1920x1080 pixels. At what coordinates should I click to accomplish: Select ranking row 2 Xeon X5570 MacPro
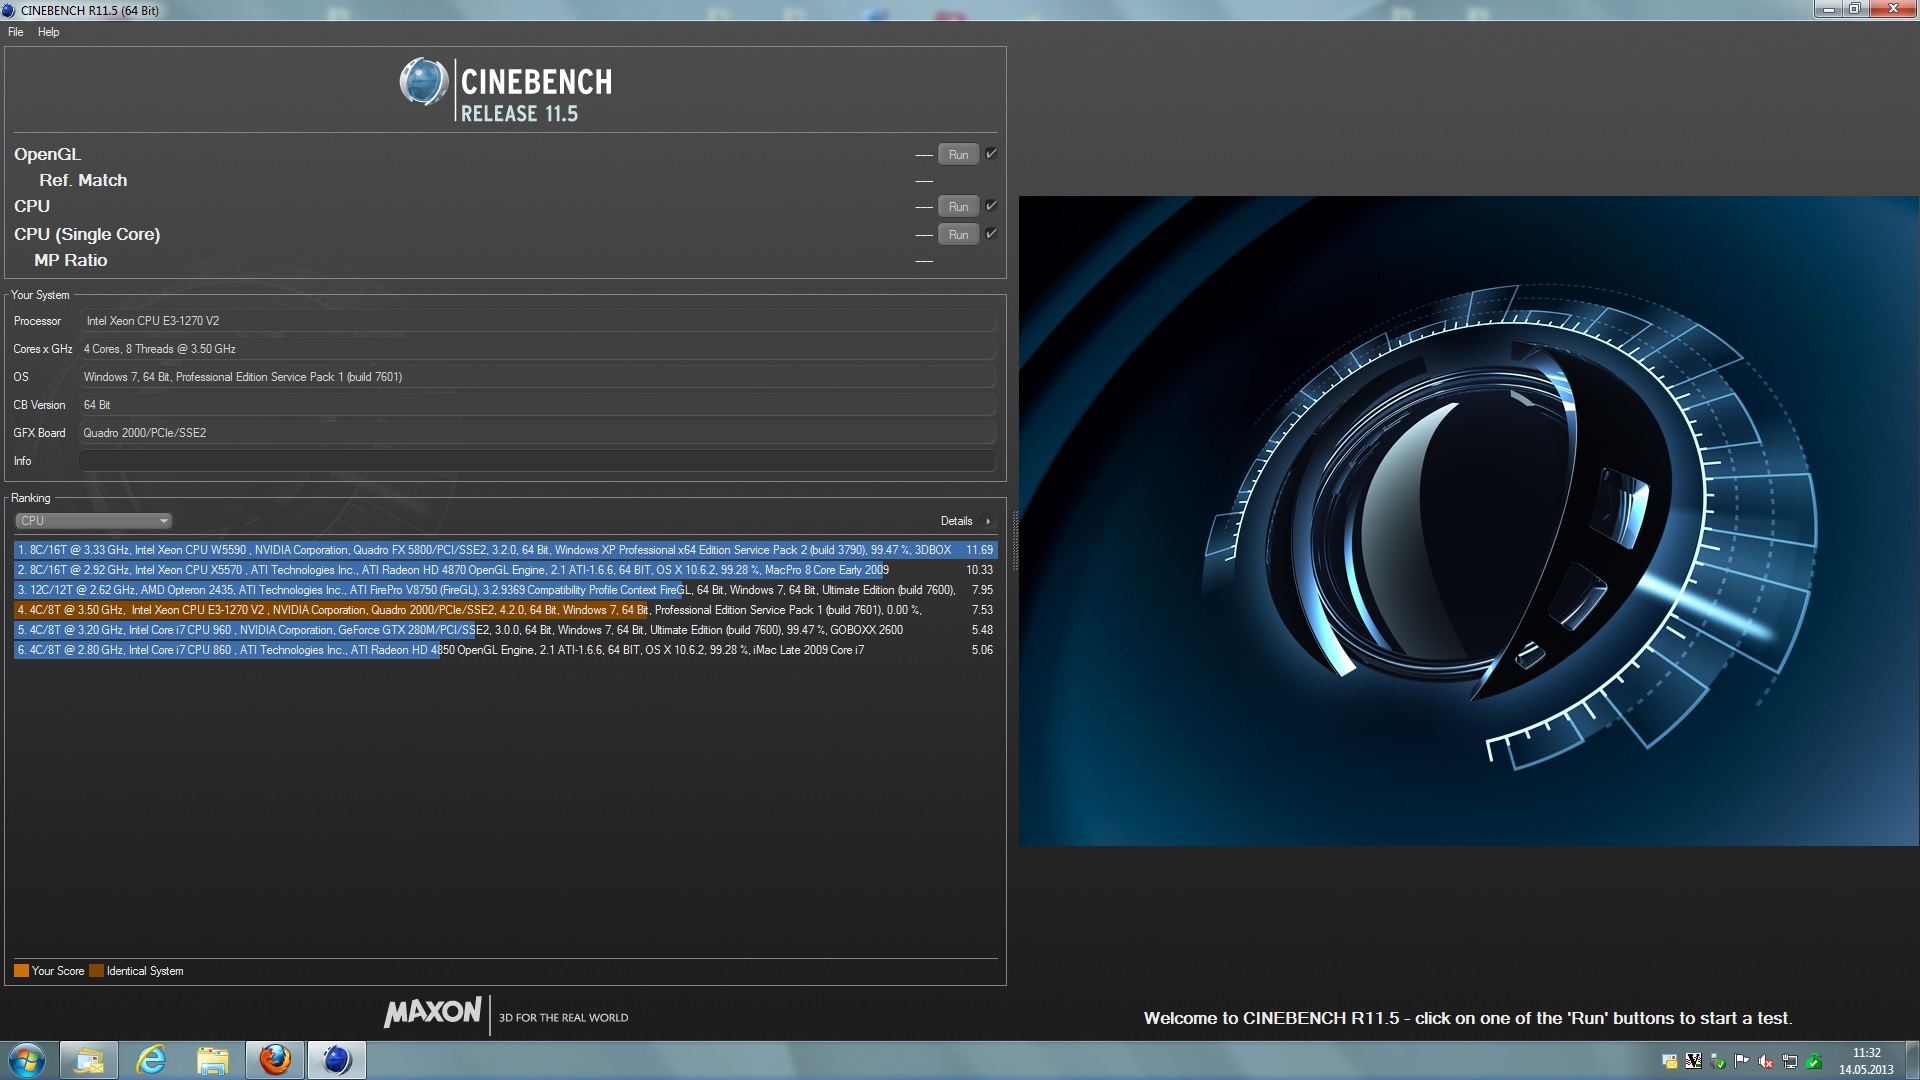[505, 570]
